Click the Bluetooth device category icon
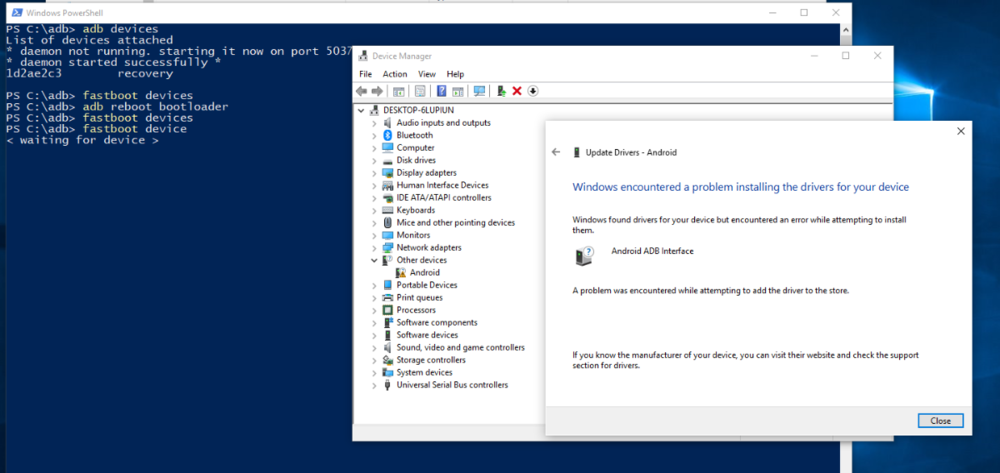 click(x=387, y=135)
